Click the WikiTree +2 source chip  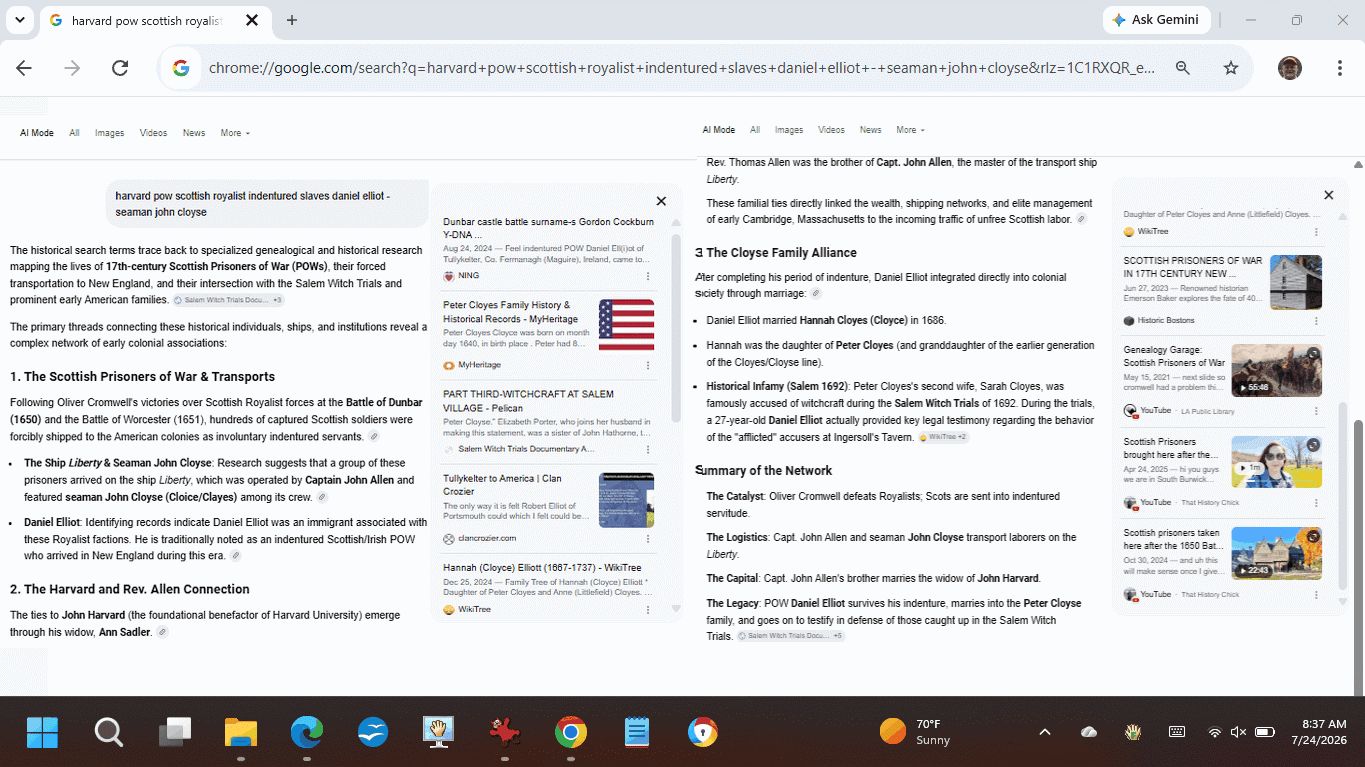click(x=943, y=437)
